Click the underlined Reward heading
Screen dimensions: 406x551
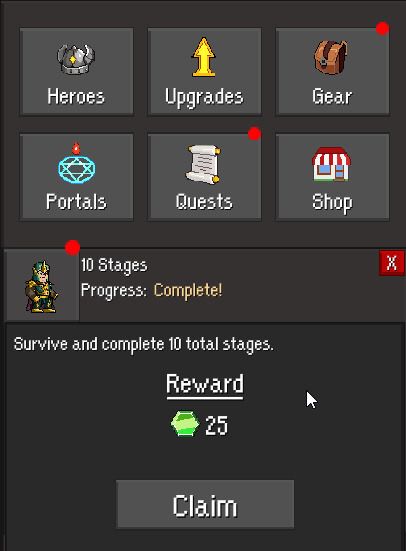205,385
